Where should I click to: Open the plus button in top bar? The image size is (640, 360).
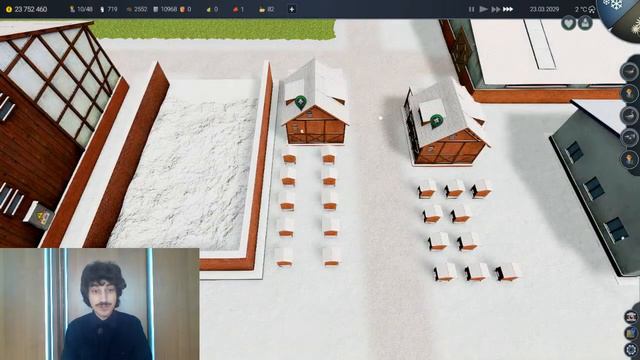291,9
